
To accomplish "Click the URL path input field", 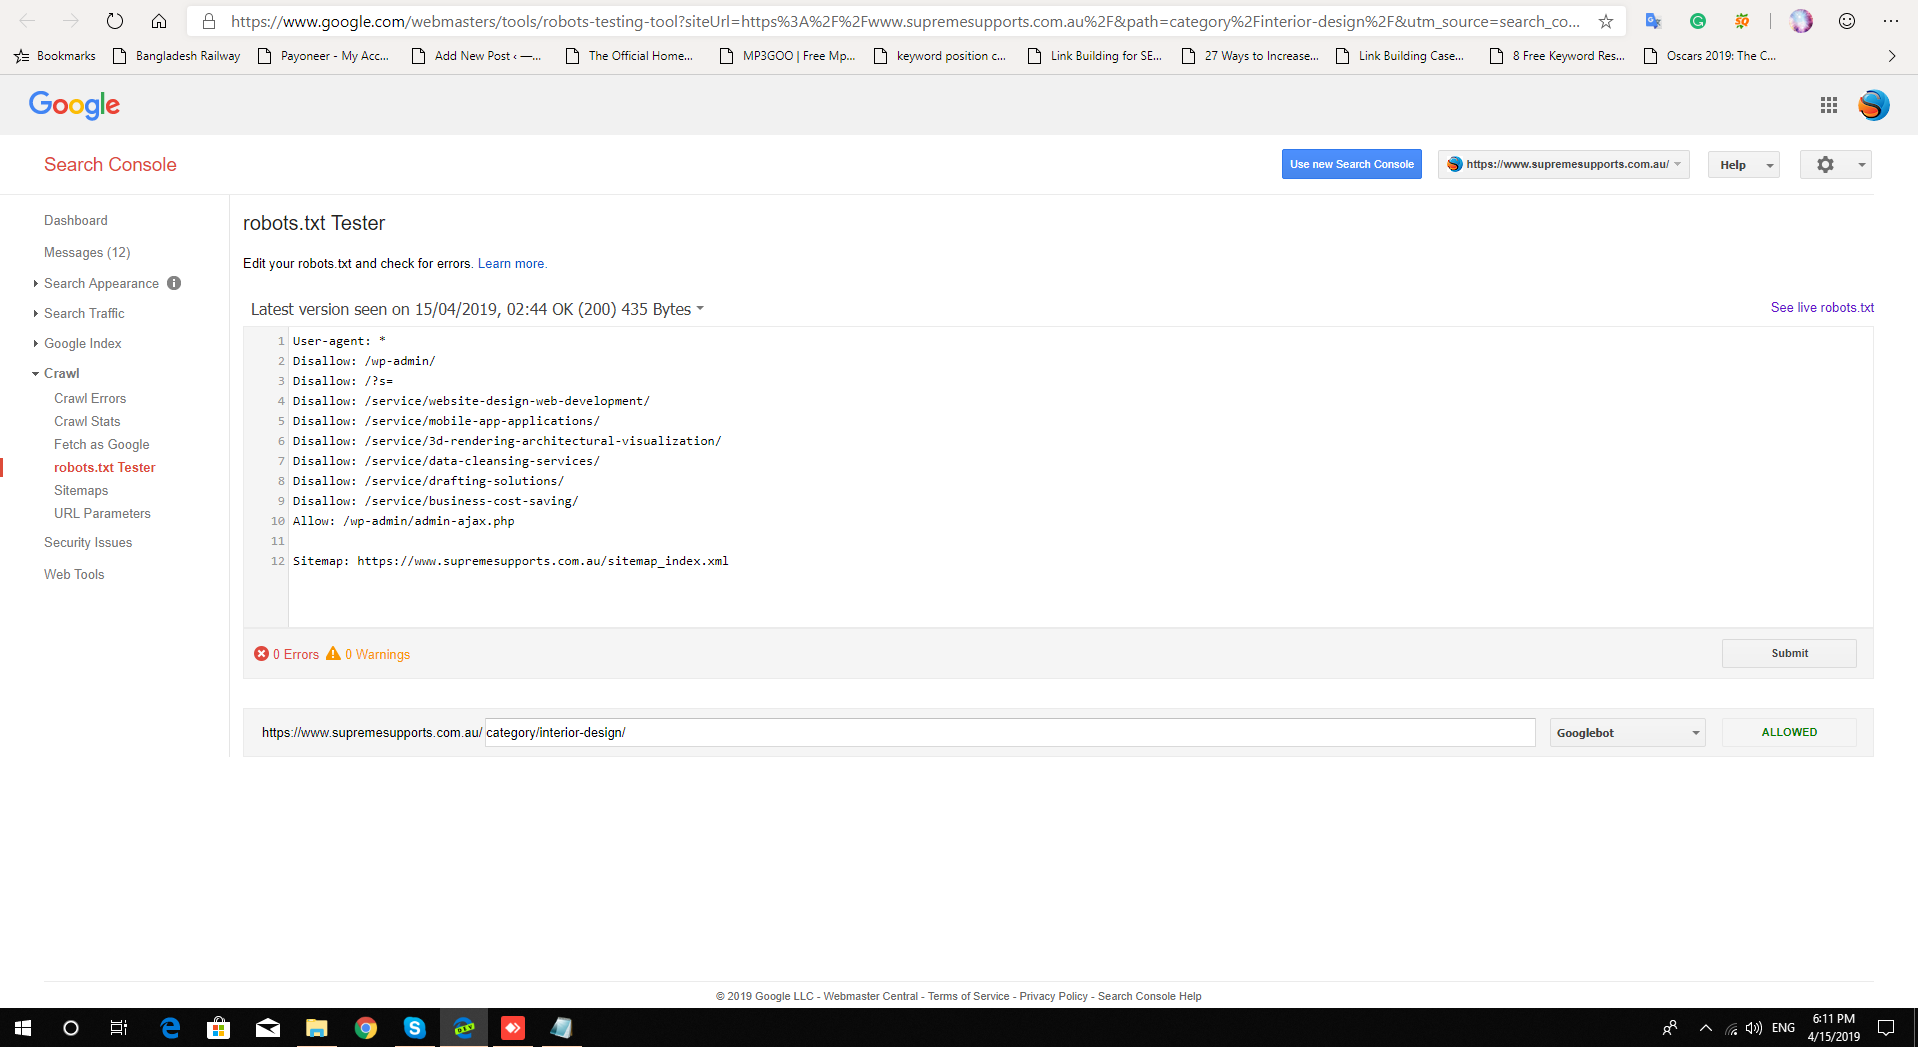I will point(1009,732).
